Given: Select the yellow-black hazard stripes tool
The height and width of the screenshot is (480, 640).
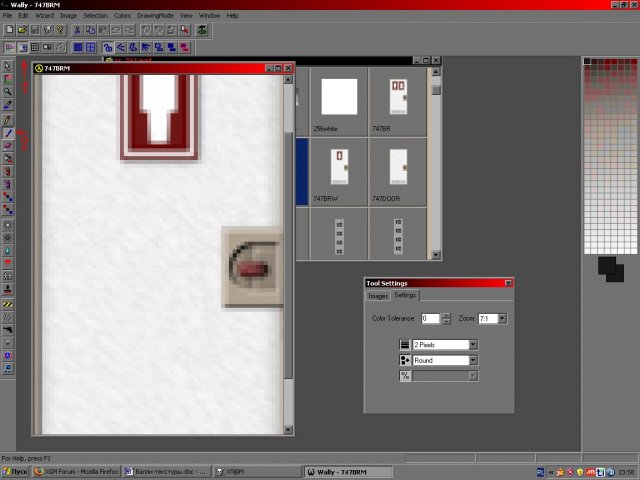Looking at the screenshot, I should 8,304.
